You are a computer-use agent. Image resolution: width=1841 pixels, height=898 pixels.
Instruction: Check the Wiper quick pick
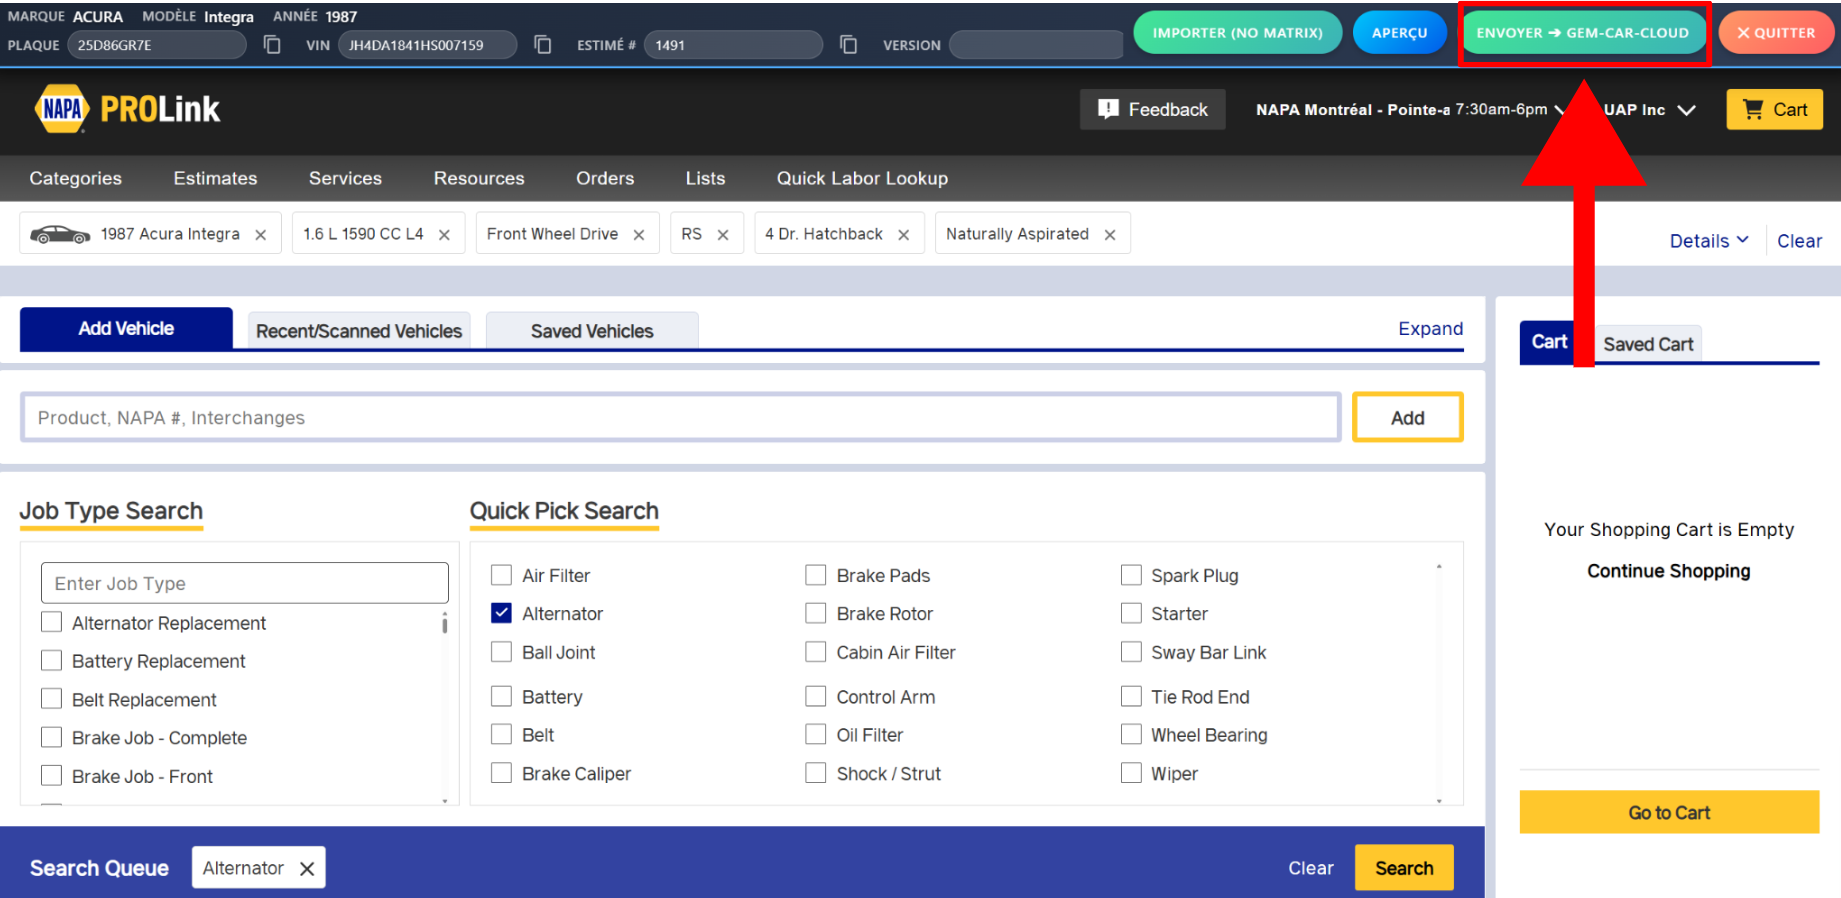pyautogui.click(x=1131, y=773)
